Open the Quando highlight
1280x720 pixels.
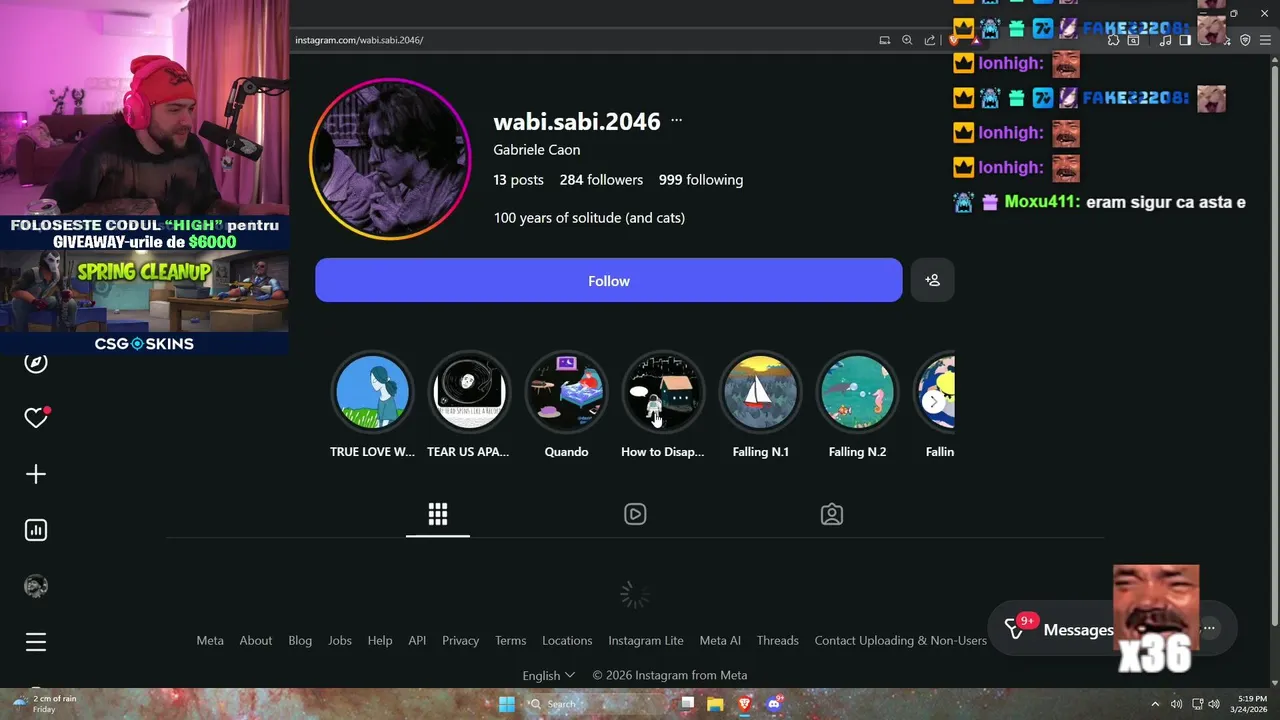coord(566,404)
